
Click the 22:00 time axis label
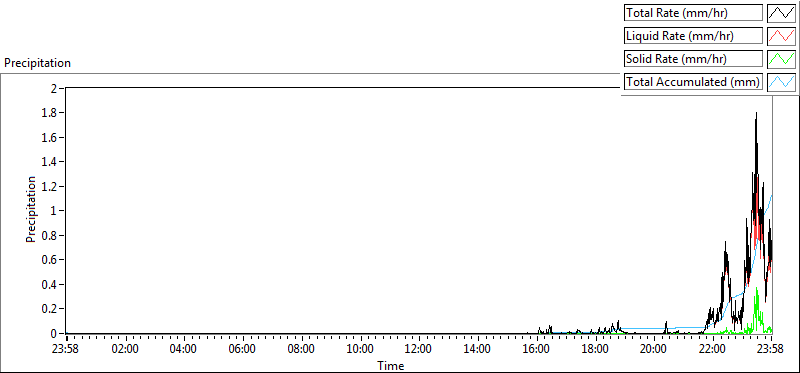(713, 350)
